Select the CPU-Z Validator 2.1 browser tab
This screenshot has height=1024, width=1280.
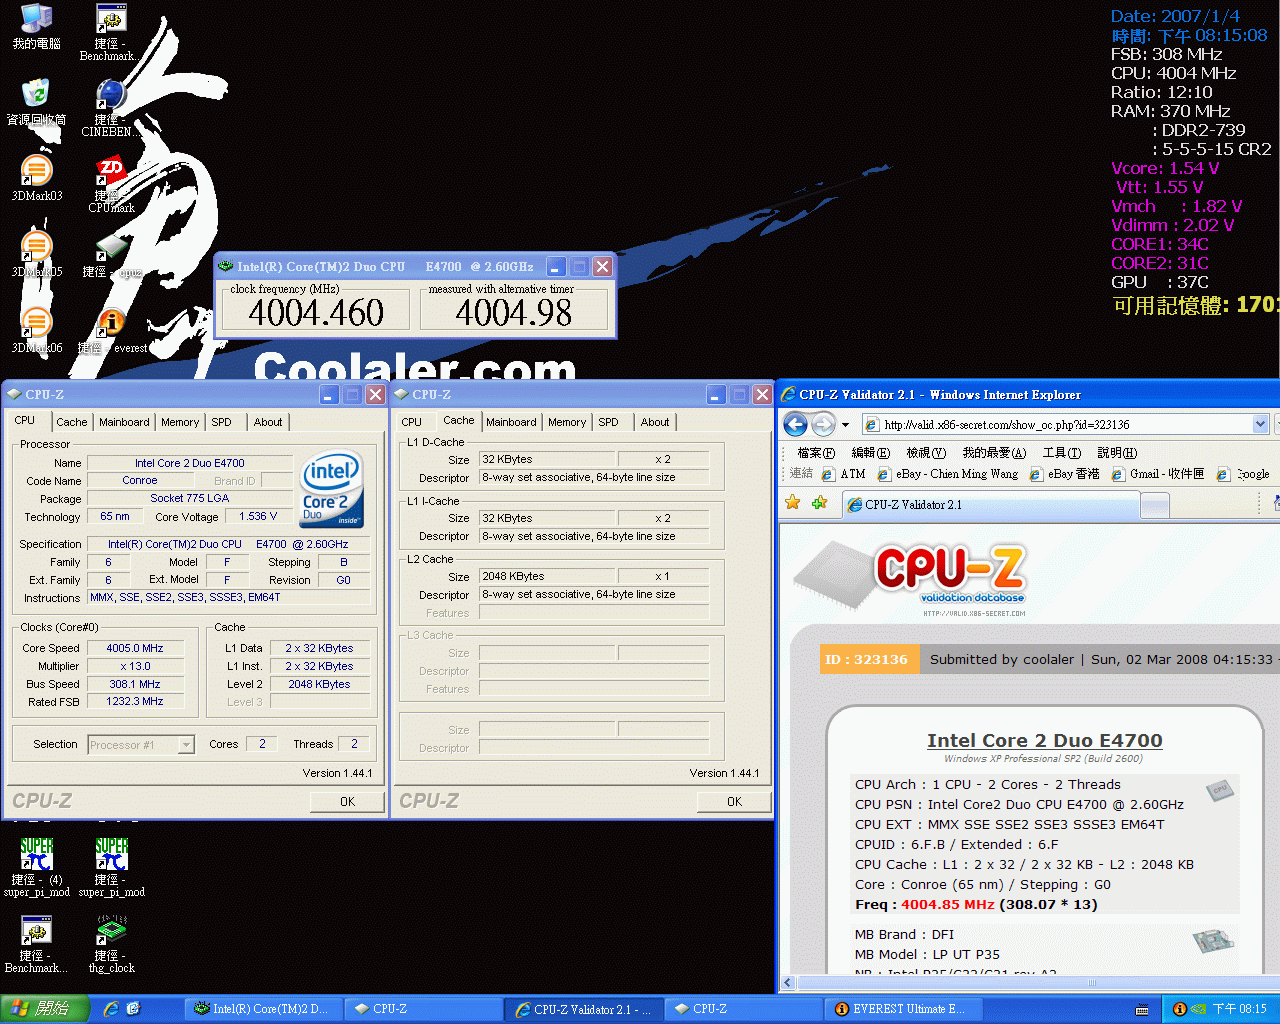(990, 505)
